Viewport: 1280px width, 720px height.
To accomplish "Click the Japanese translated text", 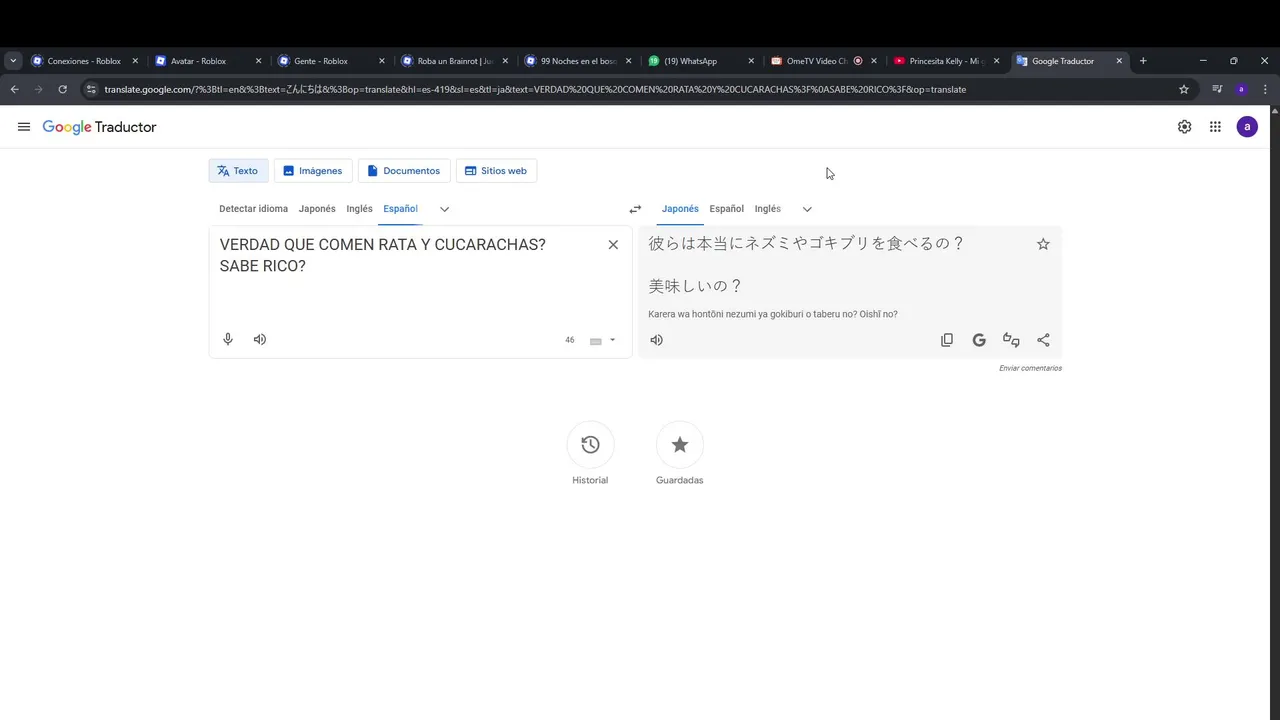I will [806, 264].
